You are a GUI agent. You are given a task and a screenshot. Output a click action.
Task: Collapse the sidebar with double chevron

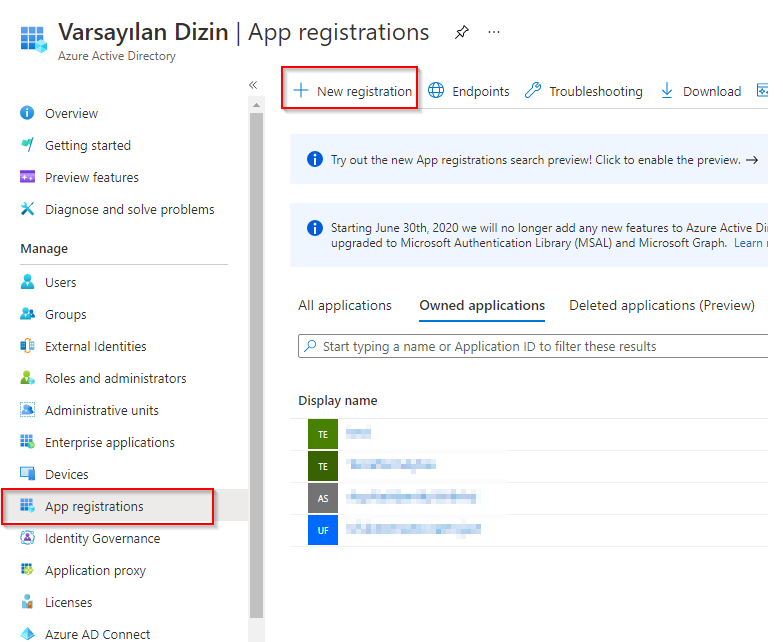pyautogui.click(x=253, y=85)
